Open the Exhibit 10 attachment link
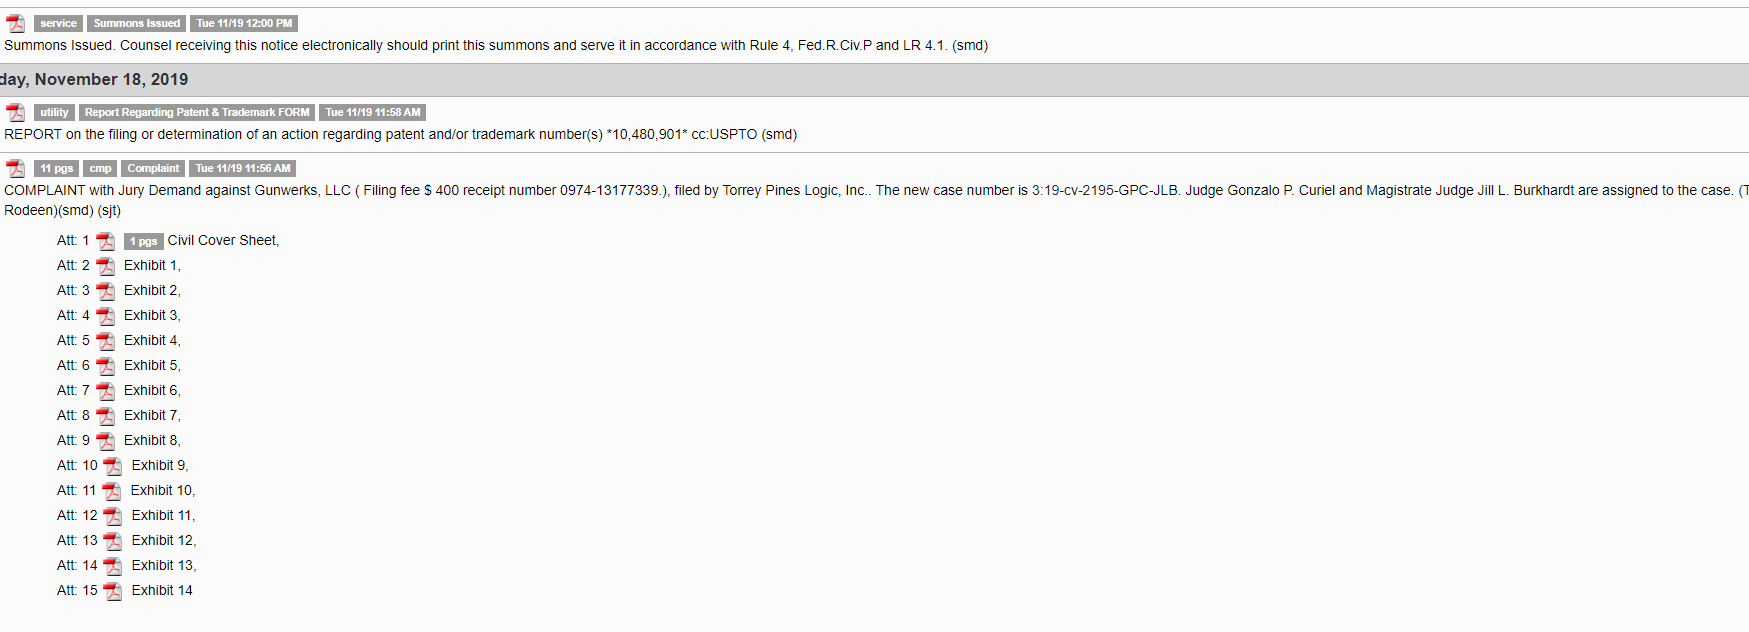Screen dimensions: 1749x632 click(163, 490)
